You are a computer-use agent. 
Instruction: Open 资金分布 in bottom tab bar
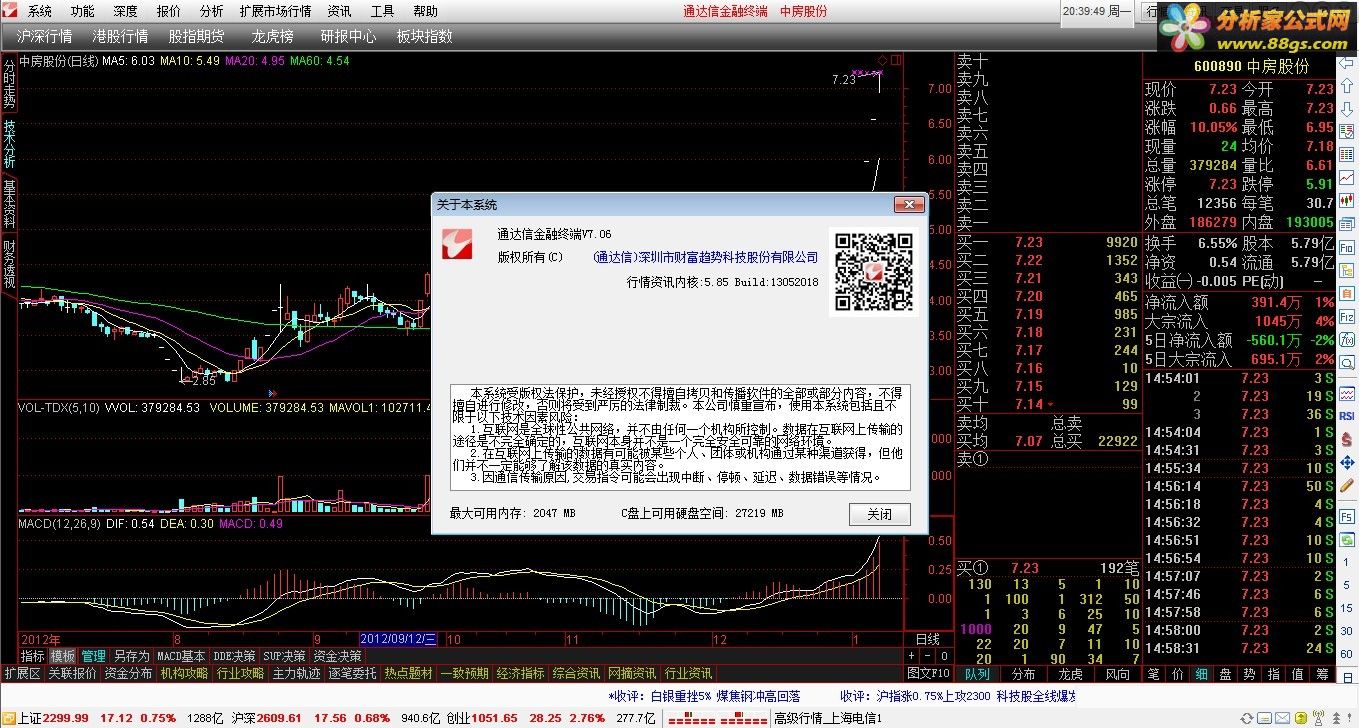[x=128, y=674]
